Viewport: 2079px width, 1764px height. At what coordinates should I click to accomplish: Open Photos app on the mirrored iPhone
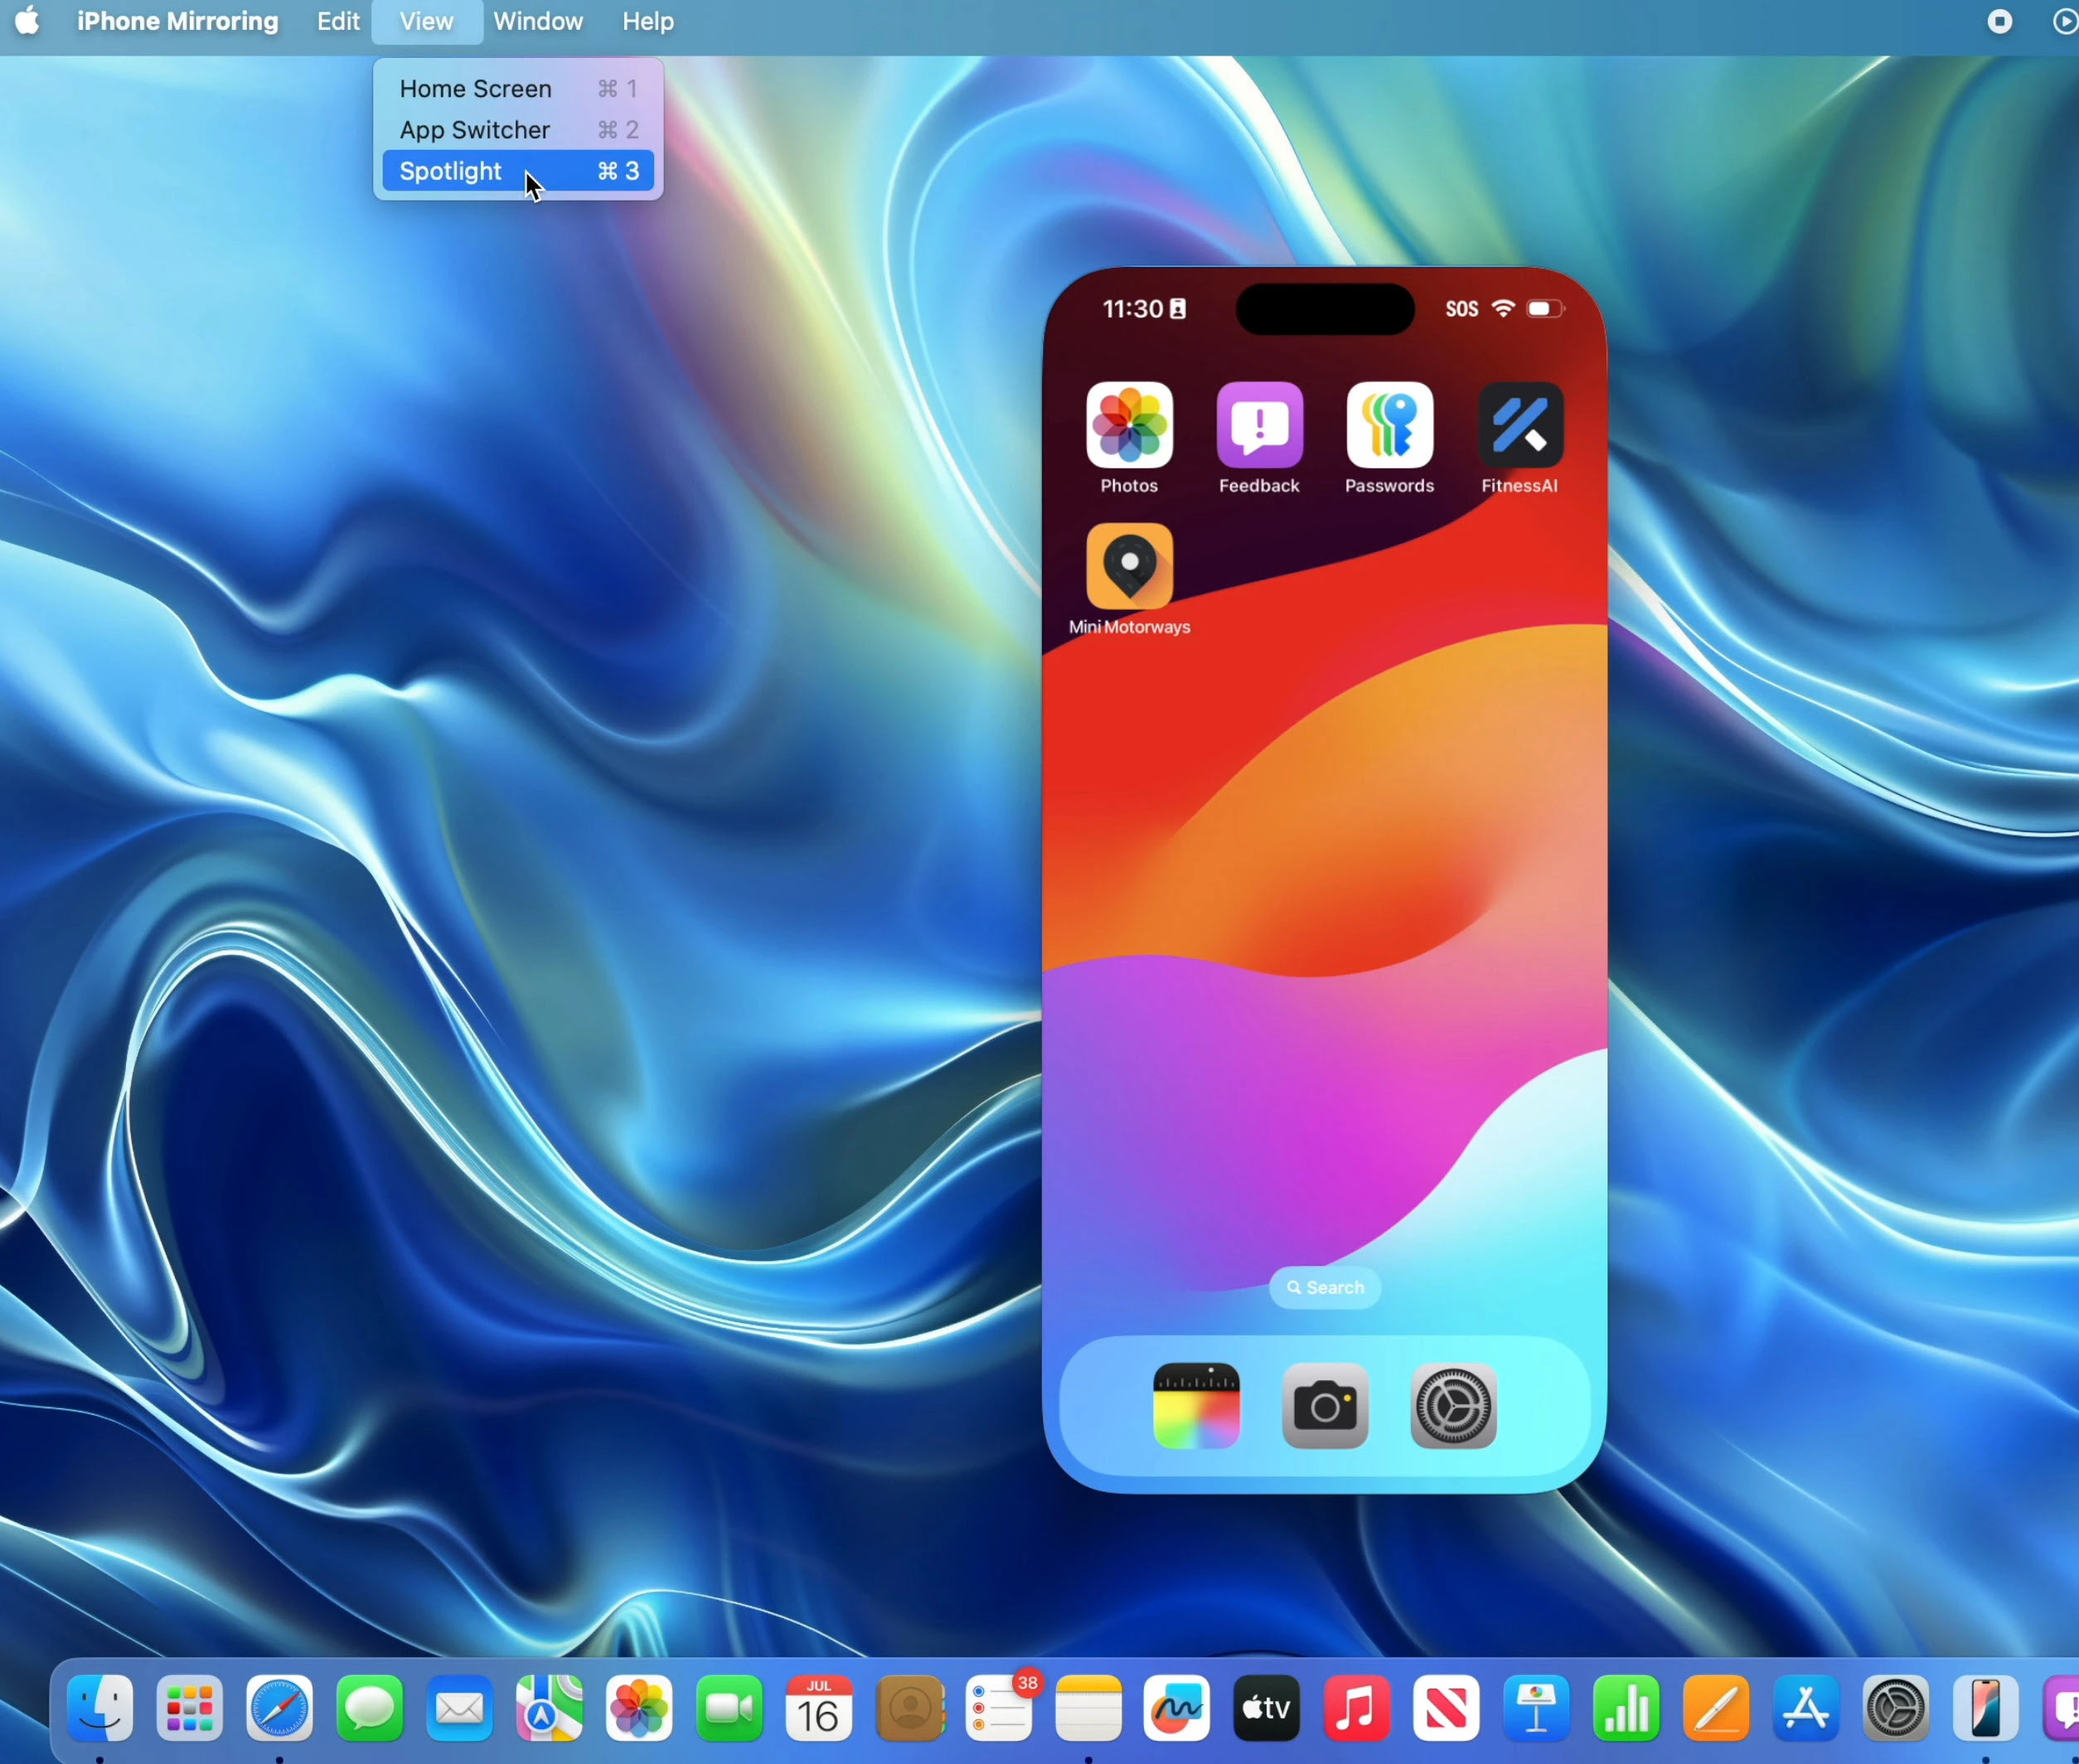[1129, 425]
